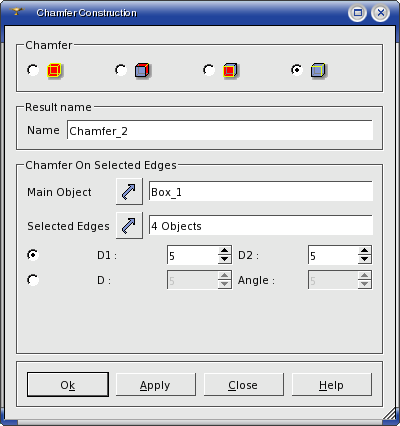This screenshot has height=426, width=400.
Task: Decrease the D1 value with down arrow
Action: [225, 259]
